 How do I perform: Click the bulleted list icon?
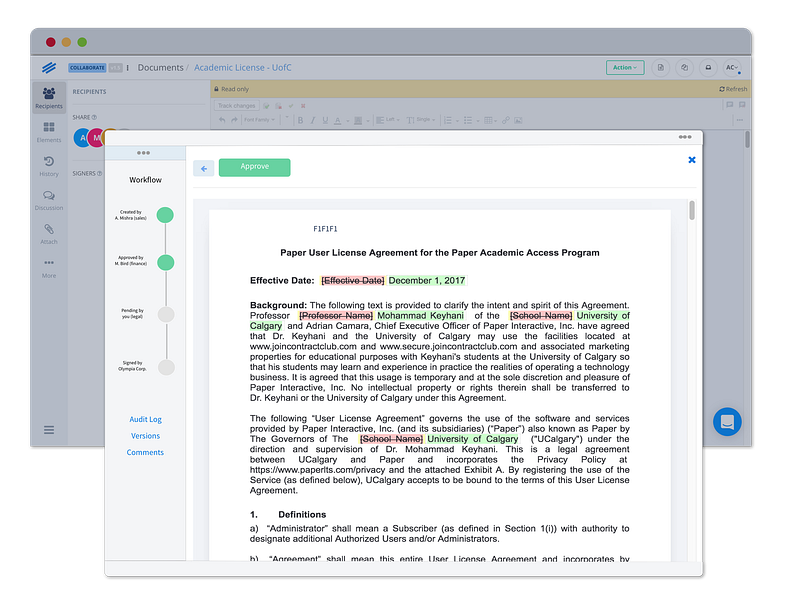[x=468, y=121]
